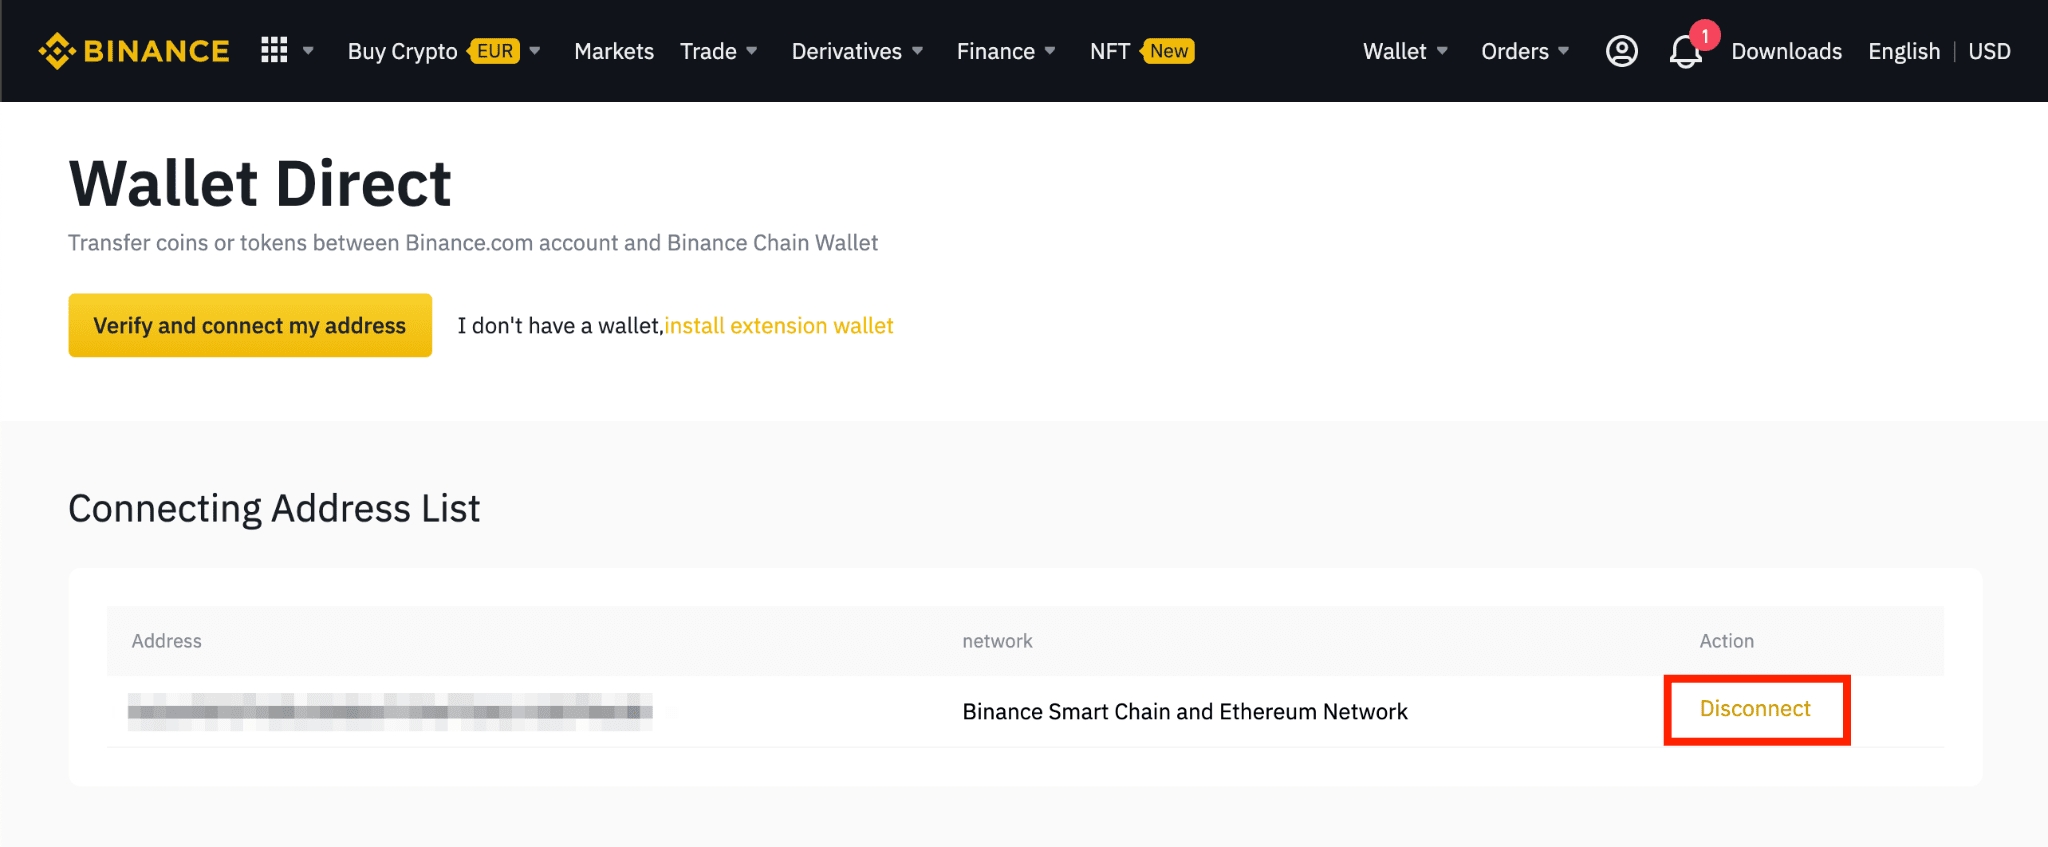Follow the install extension wallet link

pyautogui.click(x=779, y=326)
